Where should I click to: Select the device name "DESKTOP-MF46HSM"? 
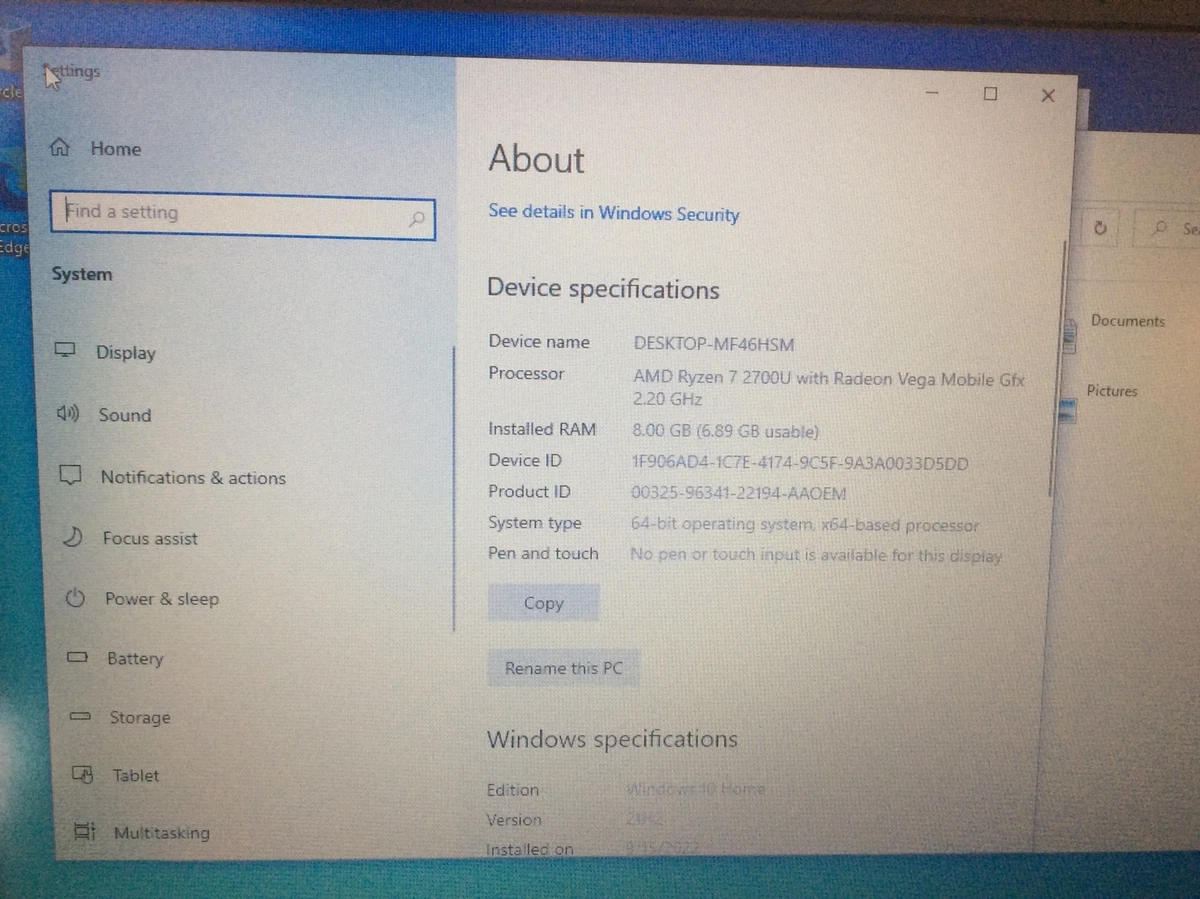point(714,344)
